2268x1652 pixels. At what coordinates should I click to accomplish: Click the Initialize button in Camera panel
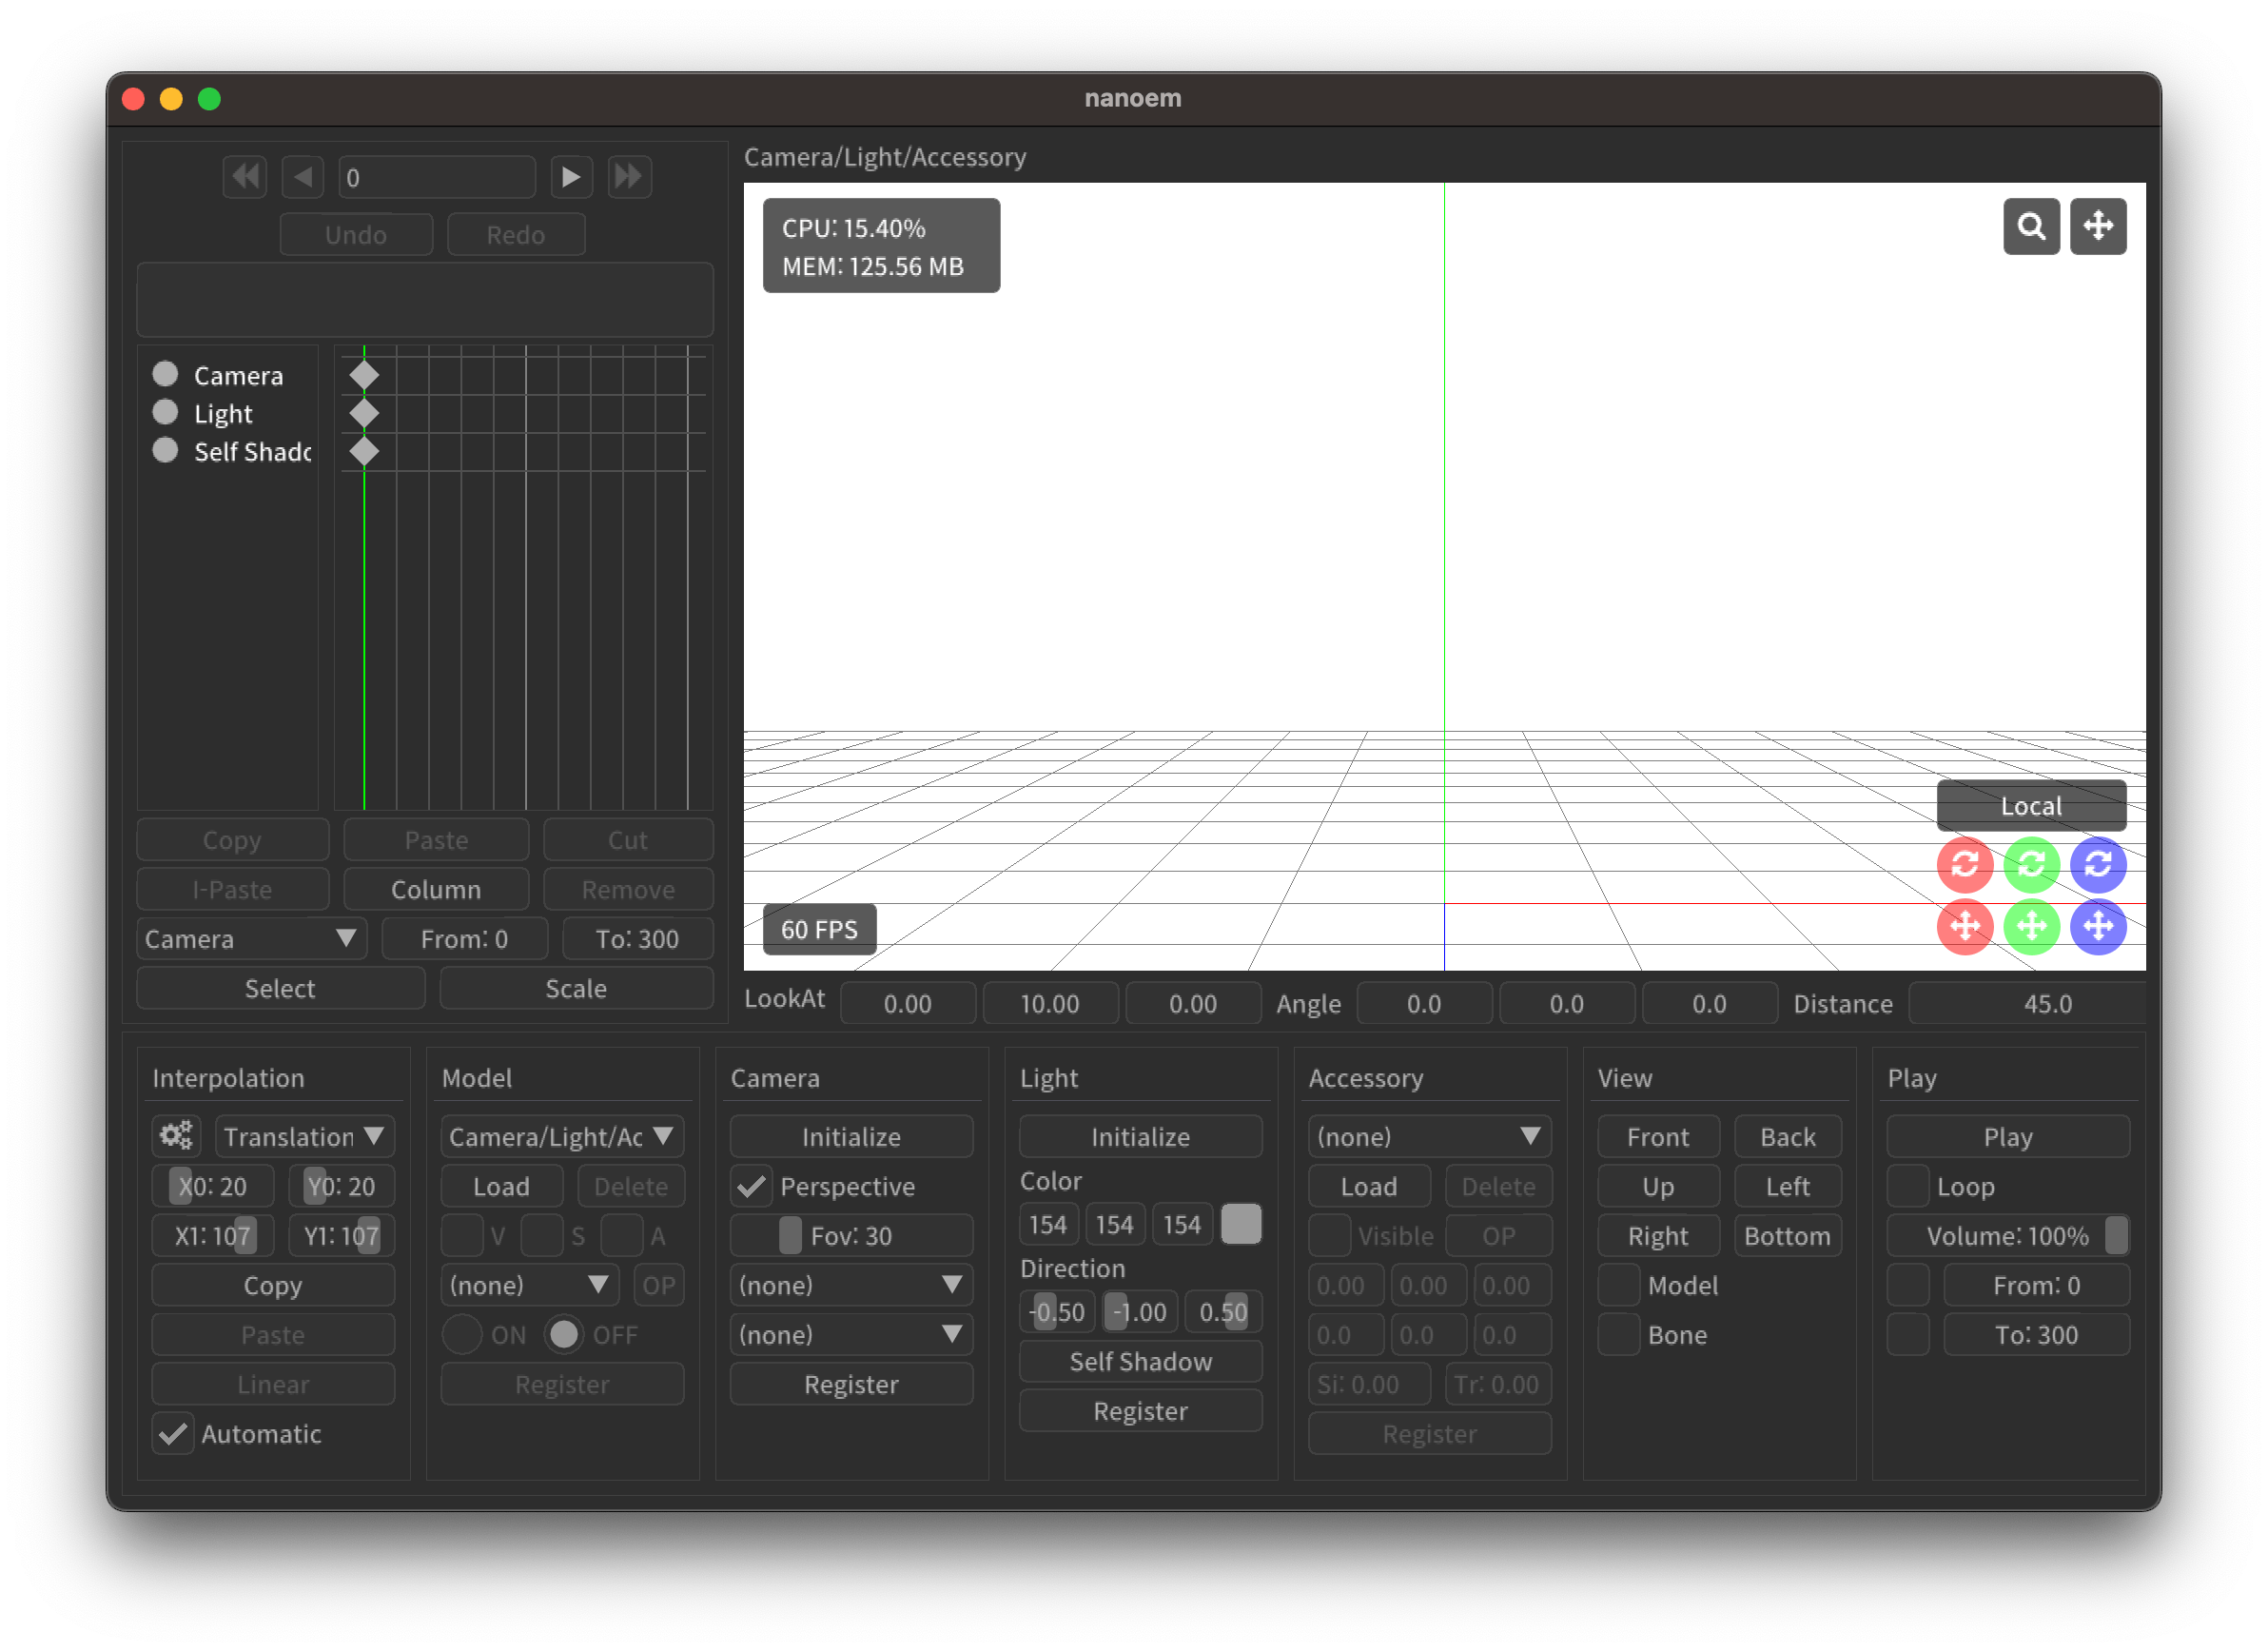[854, 1134]
